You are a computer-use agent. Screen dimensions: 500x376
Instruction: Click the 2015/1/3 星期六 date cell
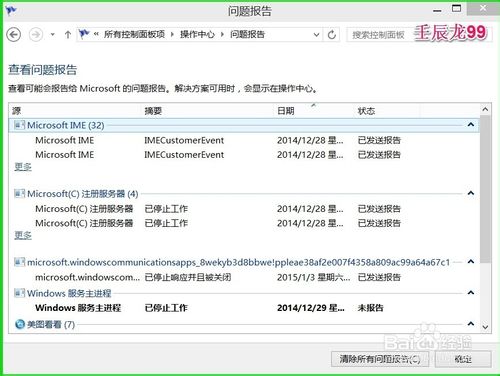point(313,277)
